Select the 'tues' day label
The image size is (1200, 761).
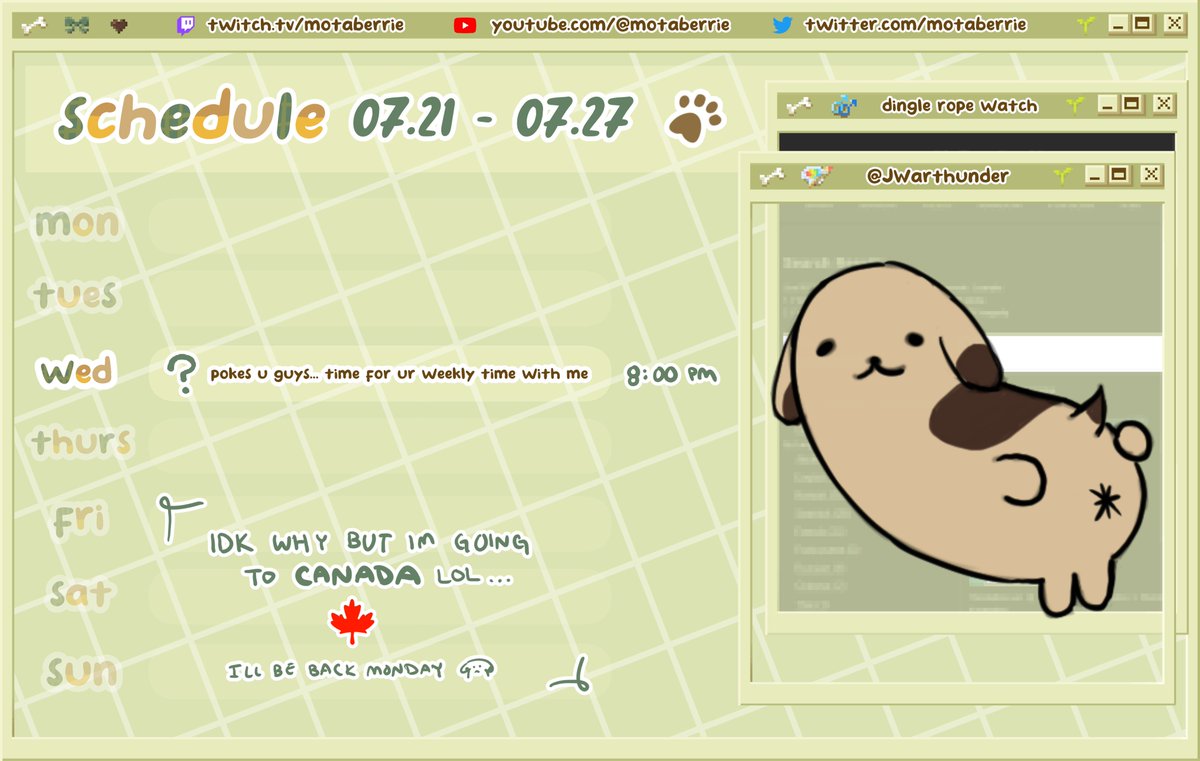(75, 295)
